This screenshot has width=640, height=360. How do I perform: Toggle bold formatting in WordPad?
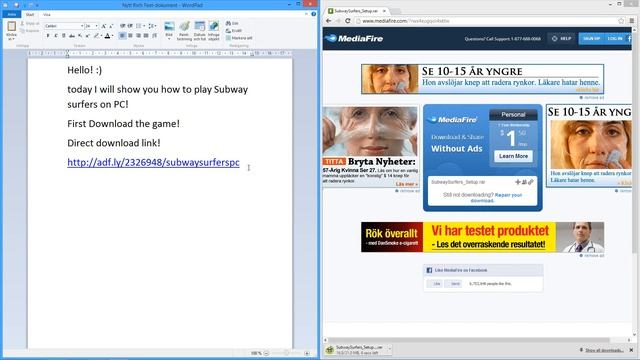coord(48,36)
